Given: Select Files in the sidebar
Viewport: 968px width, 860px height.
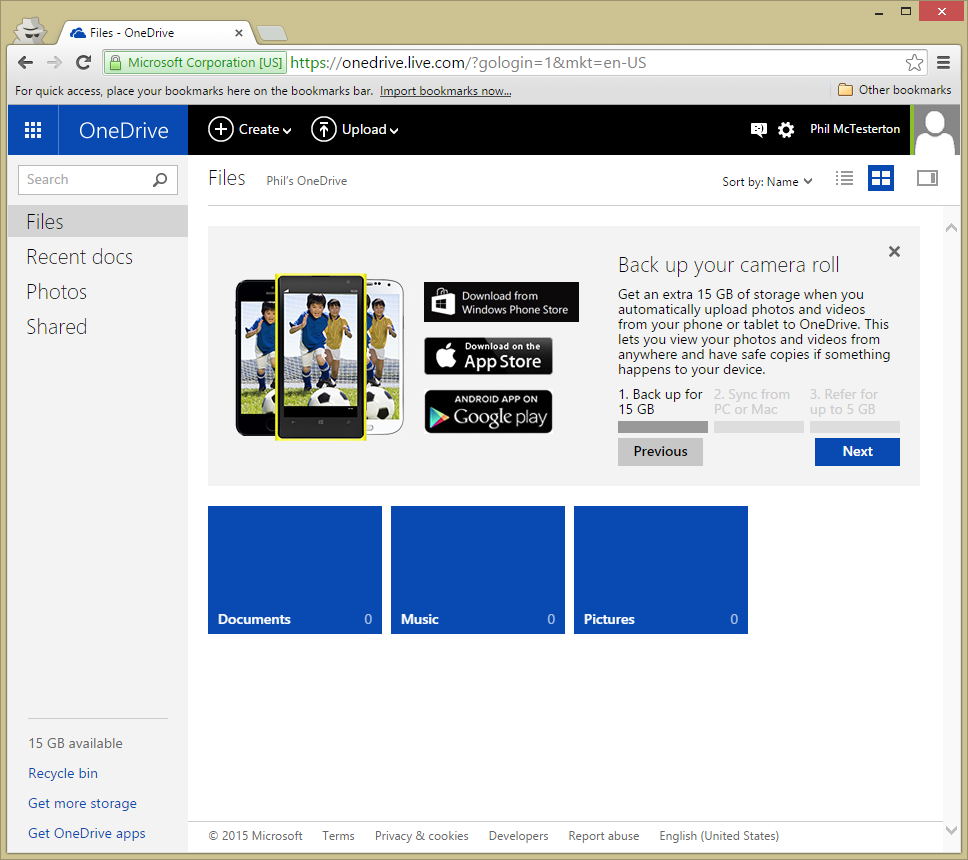Looking at the screenshot, I should (x=98, y=222).
